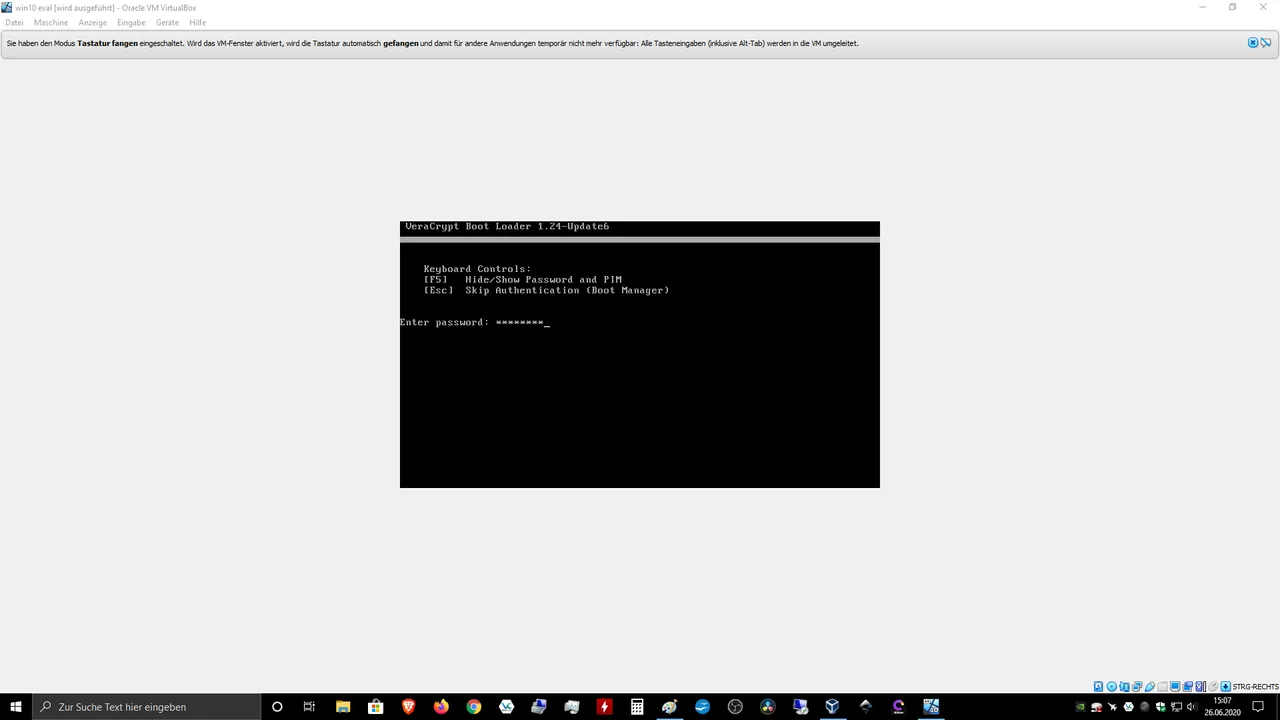Viewport: 1280px width, 720px height.
Task: Click the NVIDIA tray icon
Action: coord(1081,707)
